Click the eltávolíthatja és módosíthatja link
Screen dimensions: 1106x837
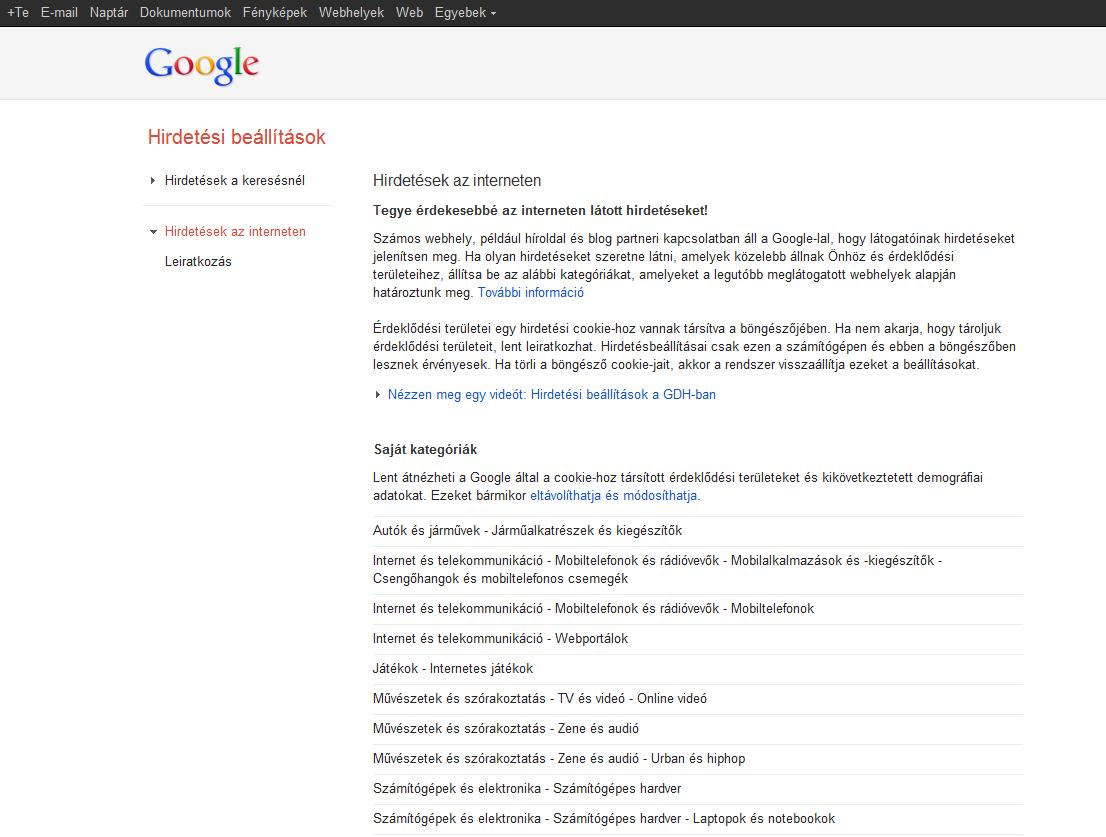coord(615,496)
